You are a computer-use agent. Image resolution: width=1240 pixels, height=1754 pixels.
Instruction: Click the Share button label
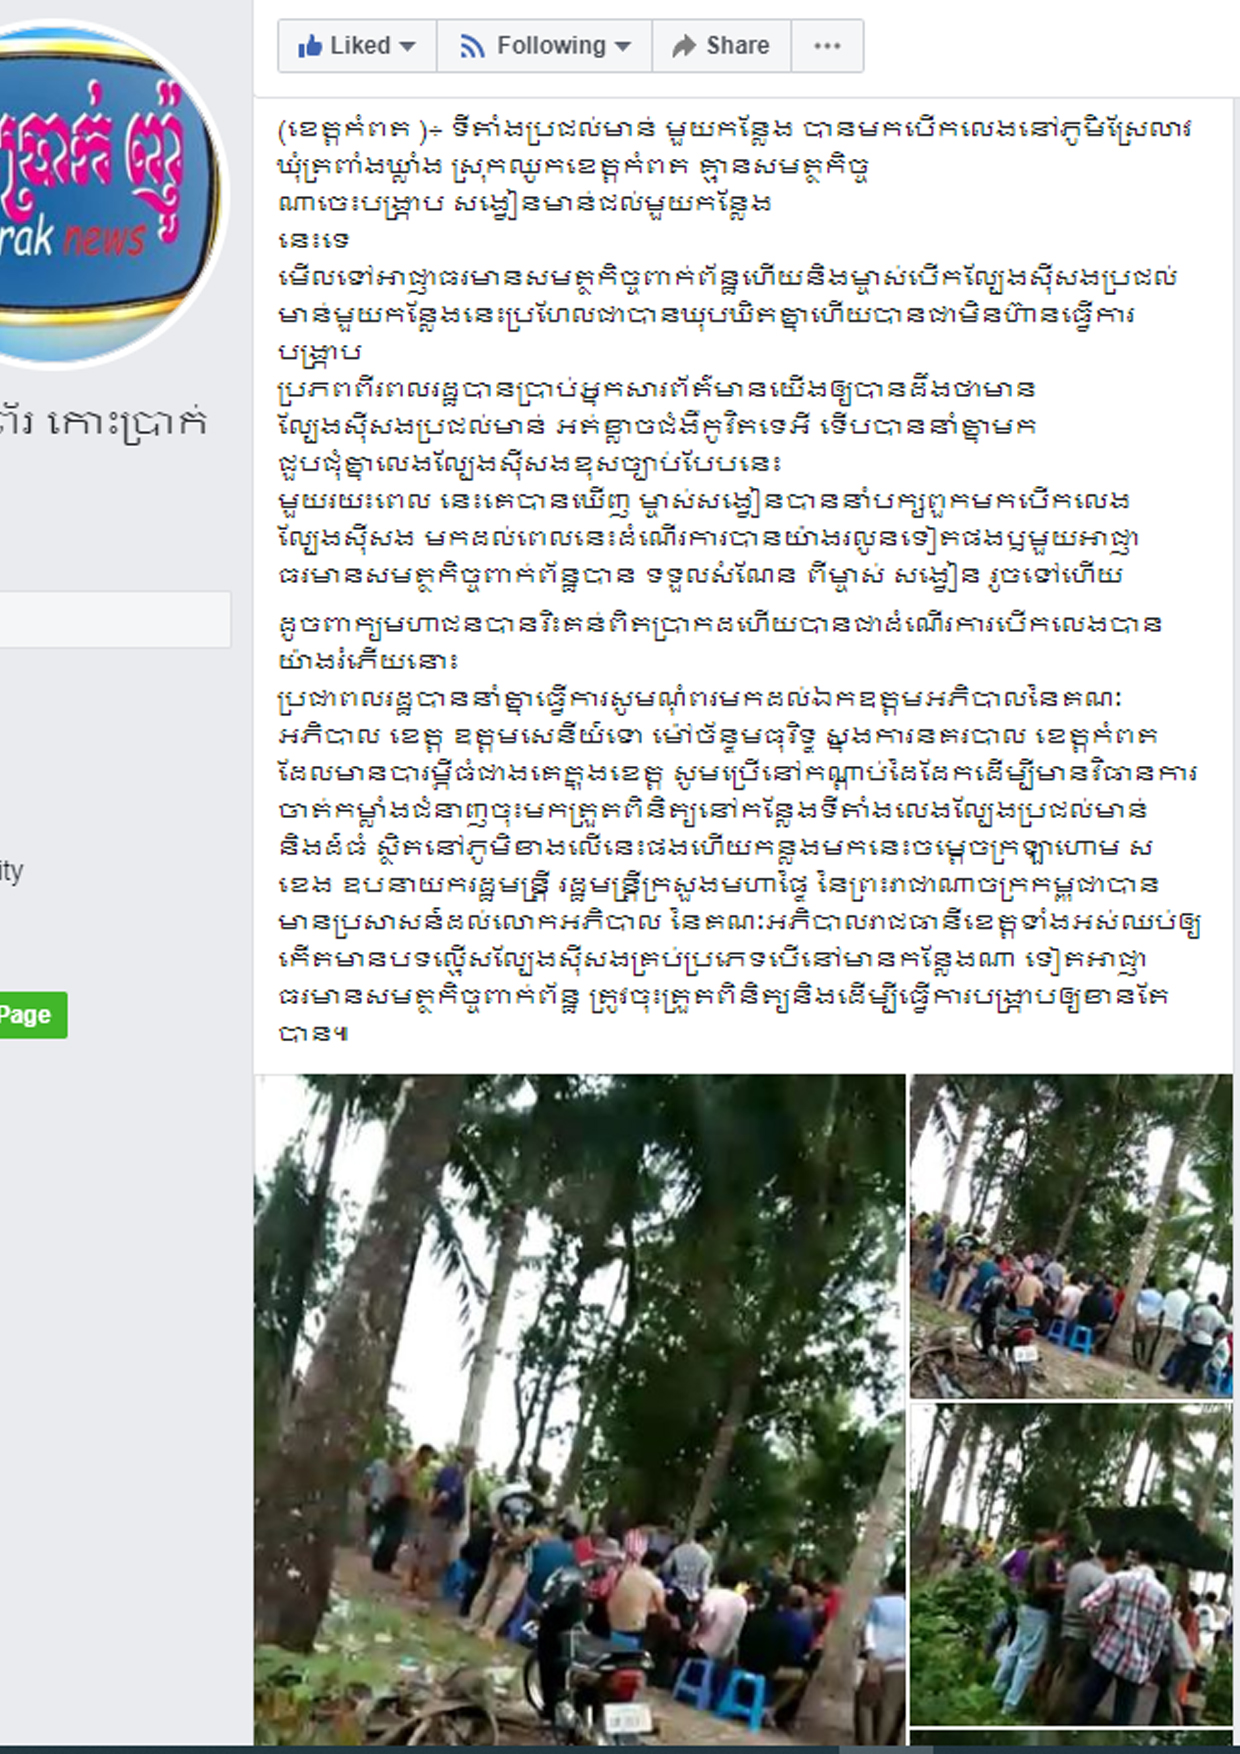click(738, 46)
